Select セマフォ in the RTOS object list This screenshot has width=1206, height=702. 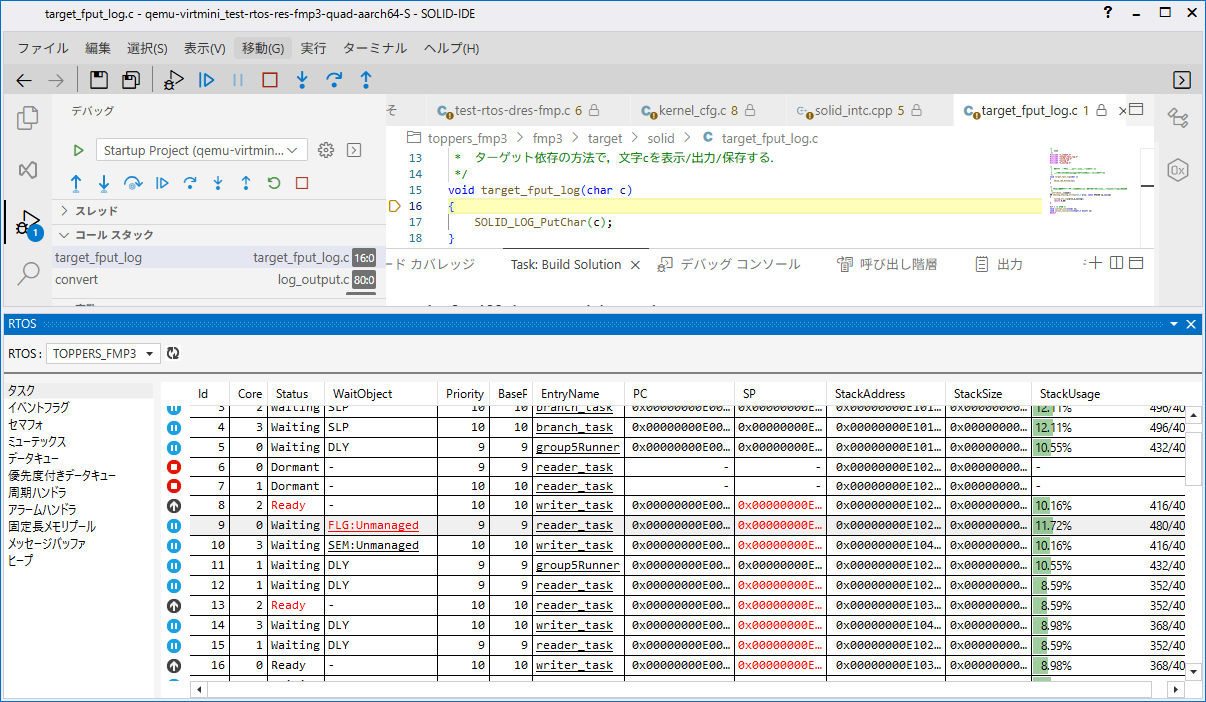point(26,425)
